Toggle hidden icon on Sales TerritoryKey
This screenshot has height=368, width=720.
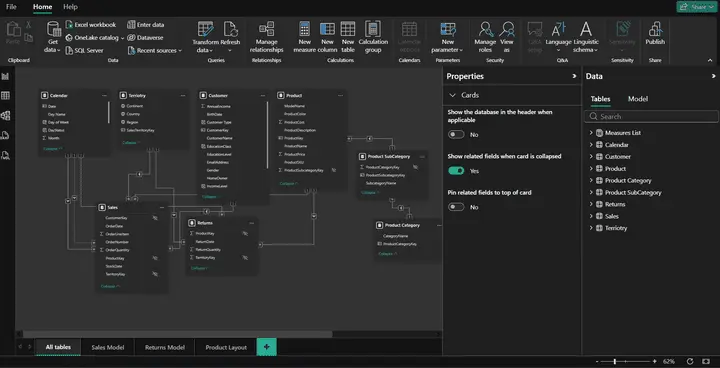click(x=155, y=274)
